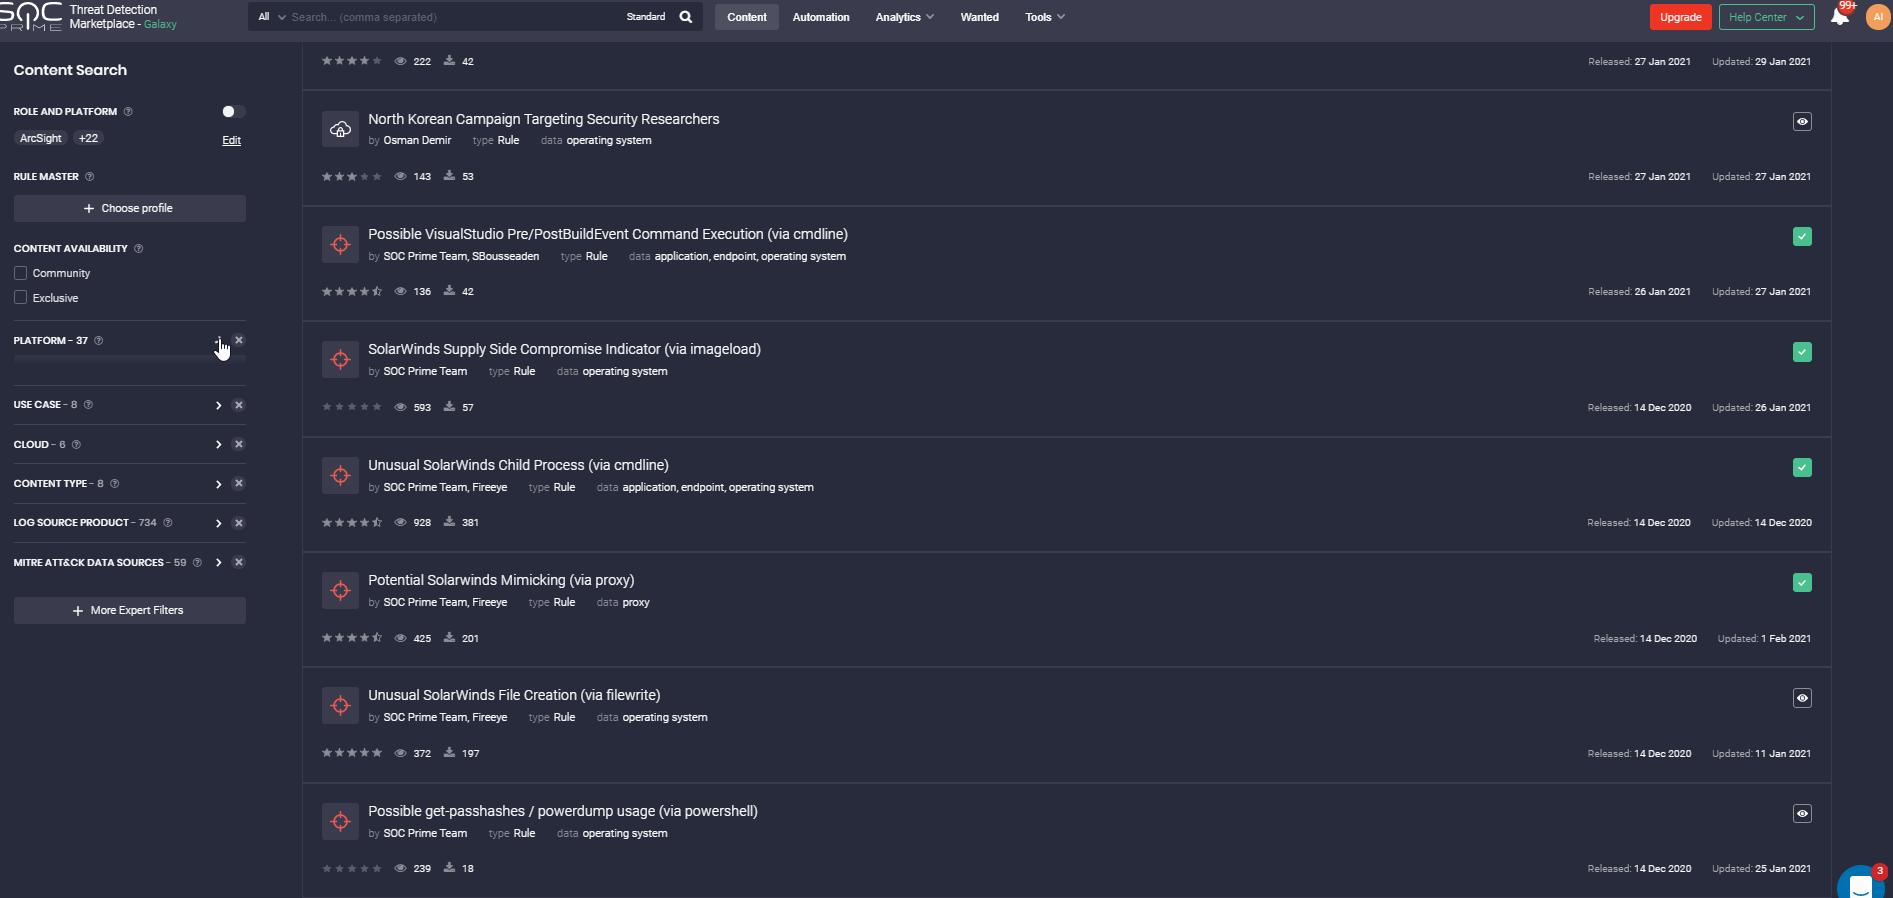Toggle the Role and Platform switch

[x=233, y=111]
